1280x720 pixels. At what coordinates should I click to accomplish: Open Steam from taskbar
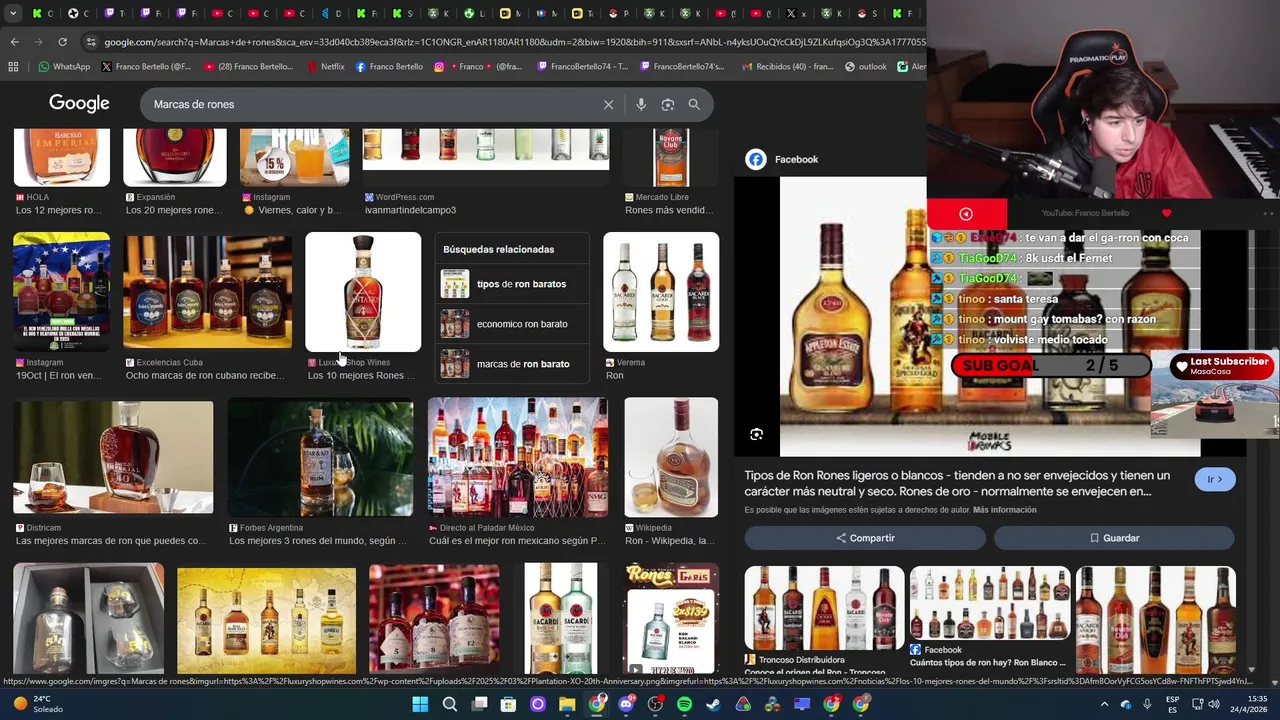click(x=713, y=704)
